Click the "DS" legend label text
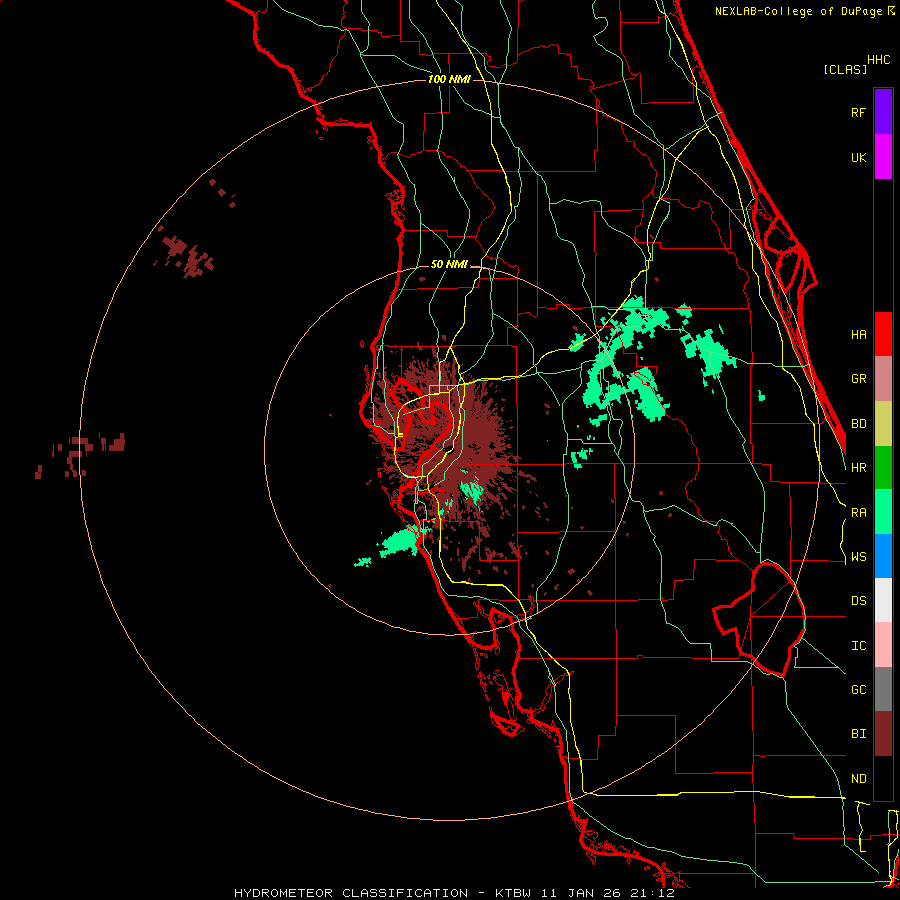 [x=858, y=601]
